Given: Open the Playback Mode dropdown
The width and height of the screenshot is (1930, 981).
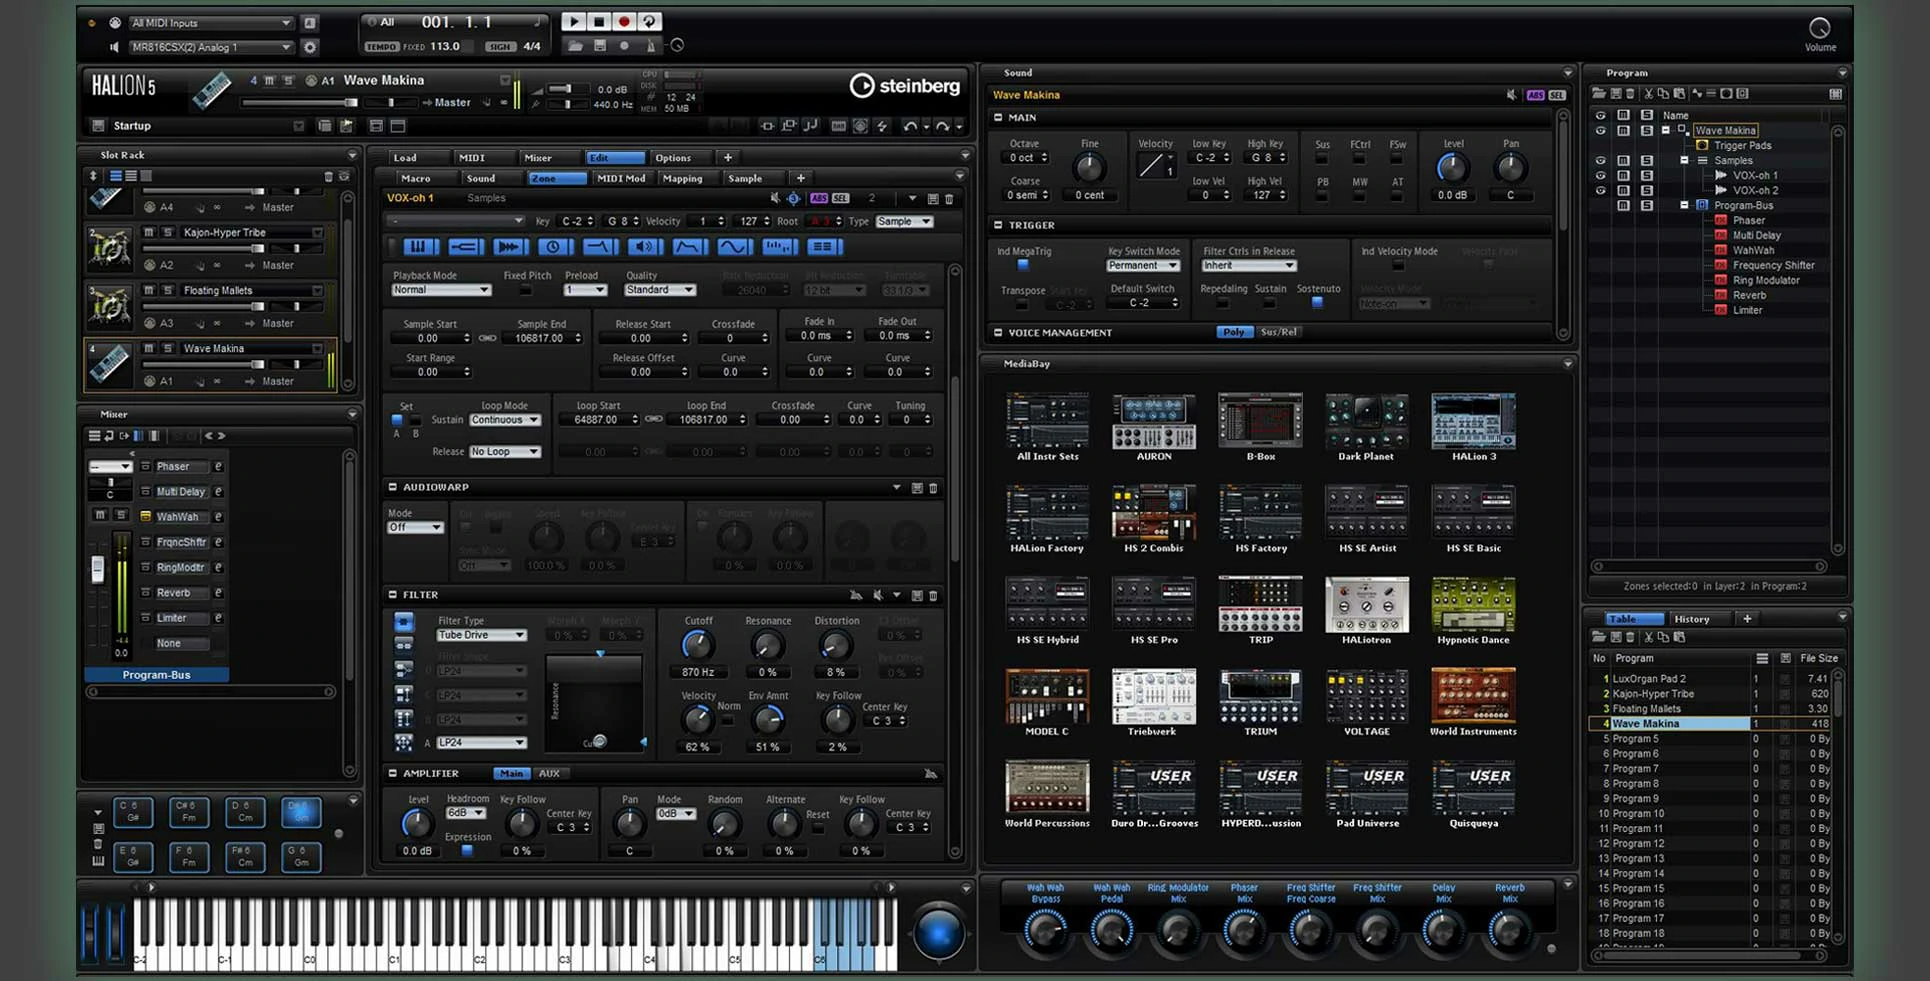Looking at the screenshot, I should pos(441,290).
